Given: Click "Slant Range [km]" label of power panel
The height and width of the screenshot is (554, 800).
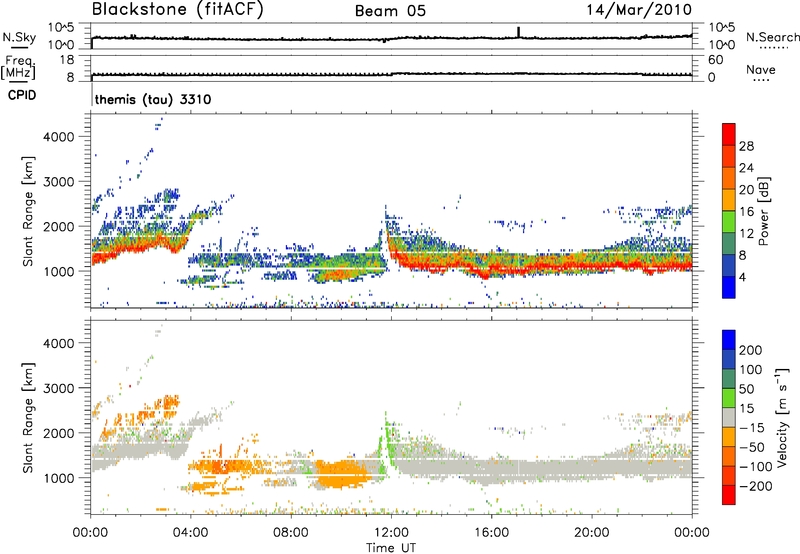Looking at the screenshot, I should (28, 211).
